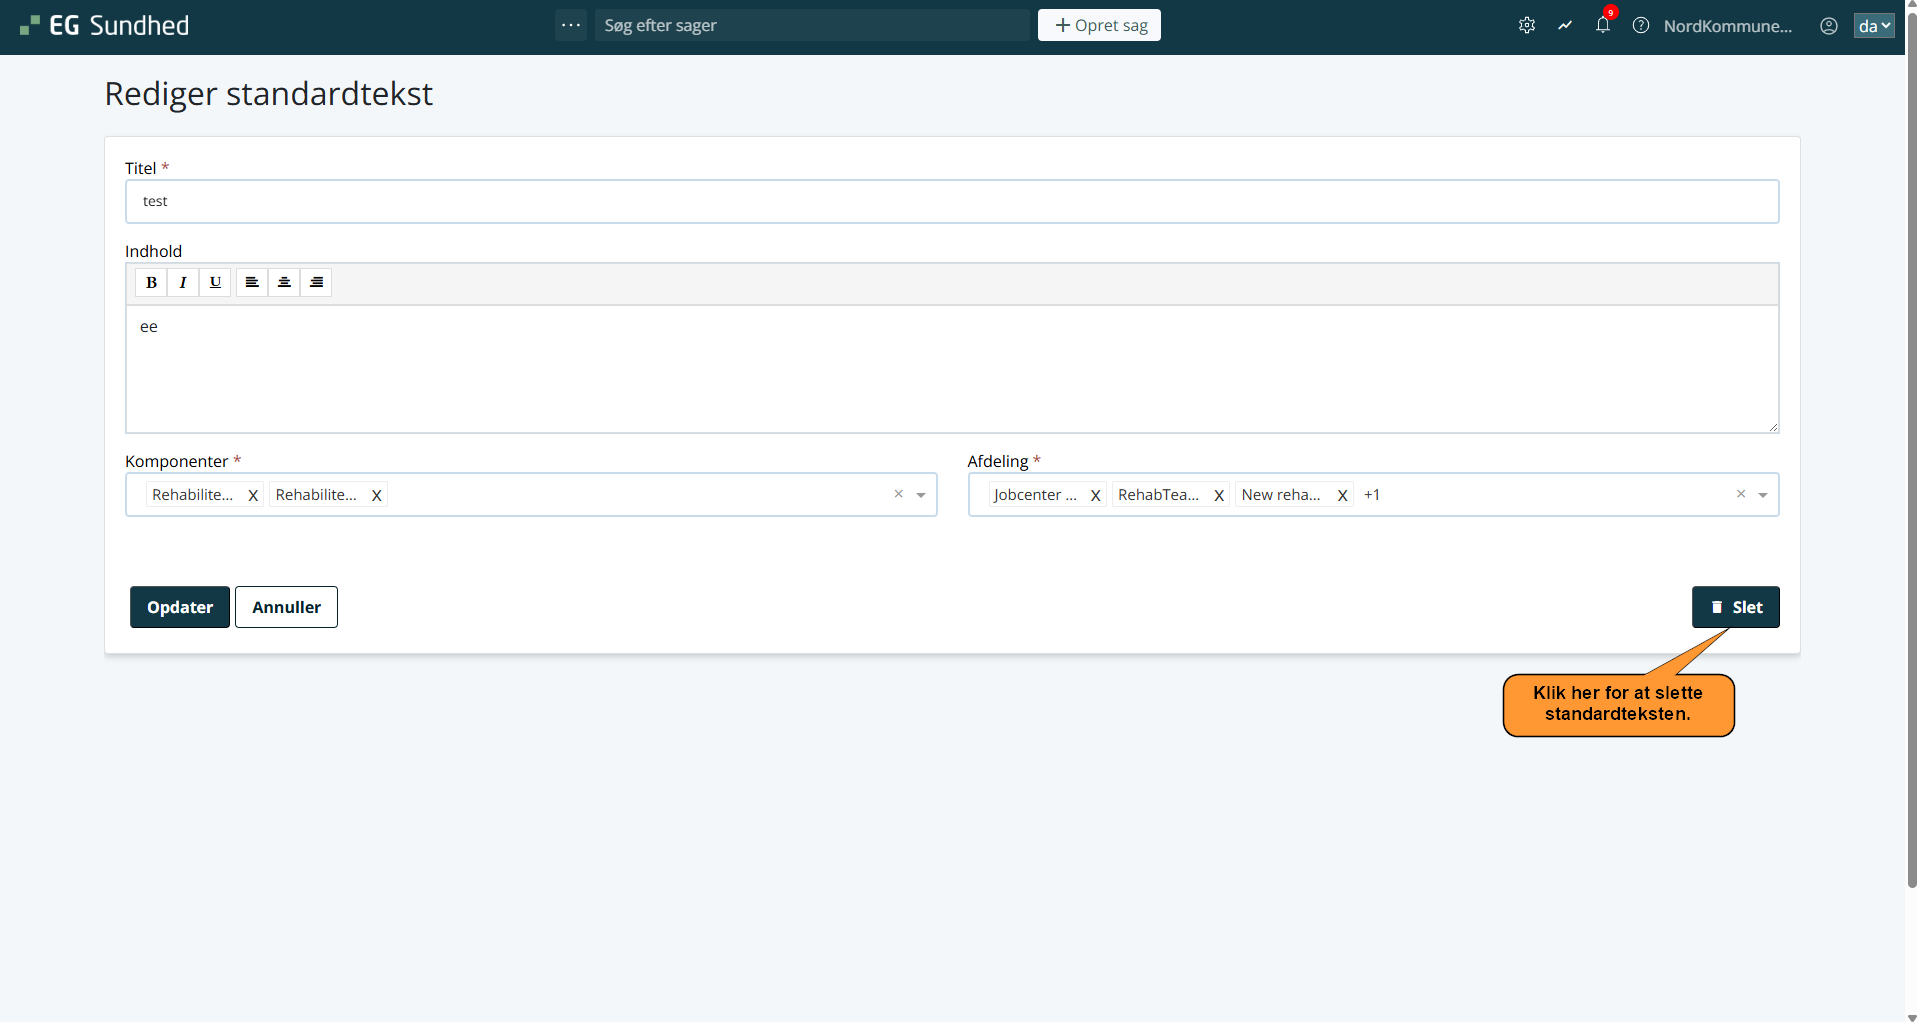This screenshot has width=1917, height=1022.
Task: Click the Opdater button
Action: point(180,607)
